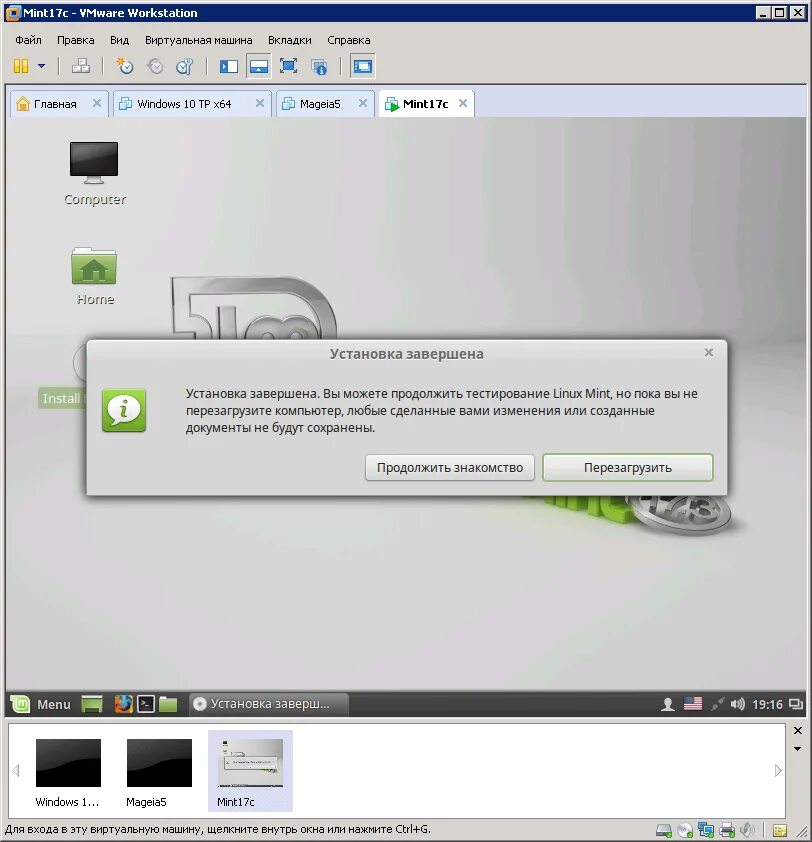
Task: Close the thumbnail bar
Action: (x=798, y=730)
